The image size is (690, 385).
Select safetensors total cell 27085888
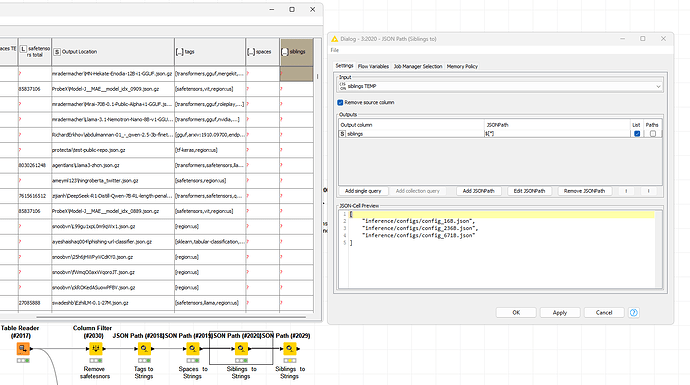(34, 303)
